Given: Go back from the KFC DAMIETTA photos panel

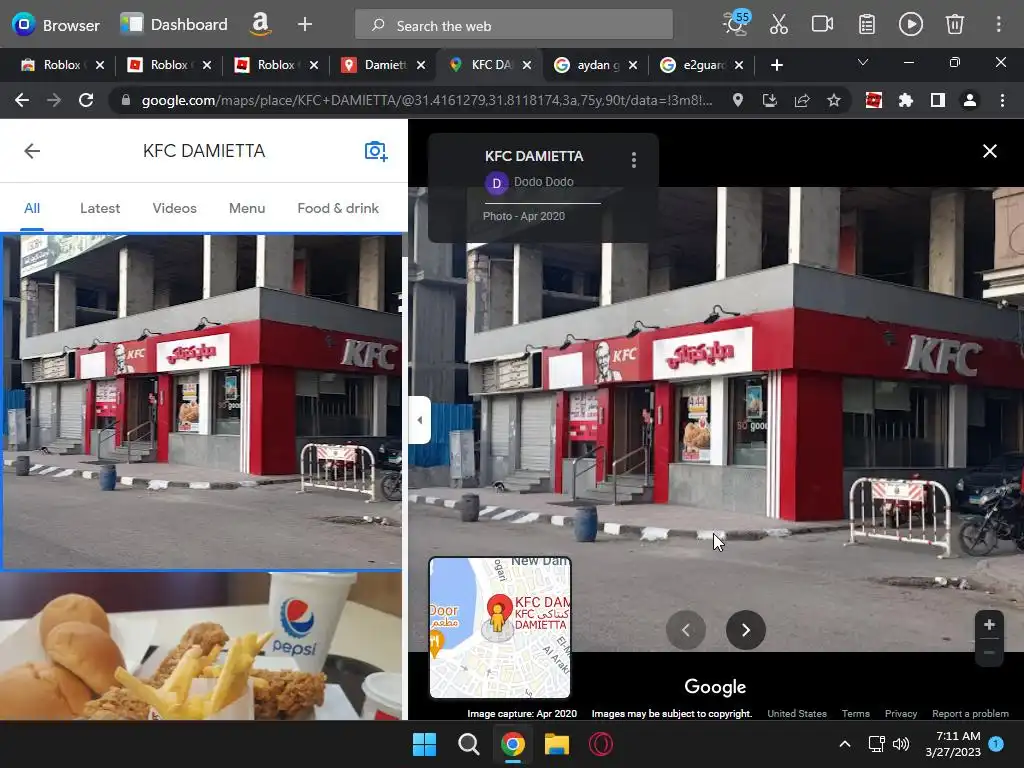Looking at the screenshot, I should coord(32,151).
